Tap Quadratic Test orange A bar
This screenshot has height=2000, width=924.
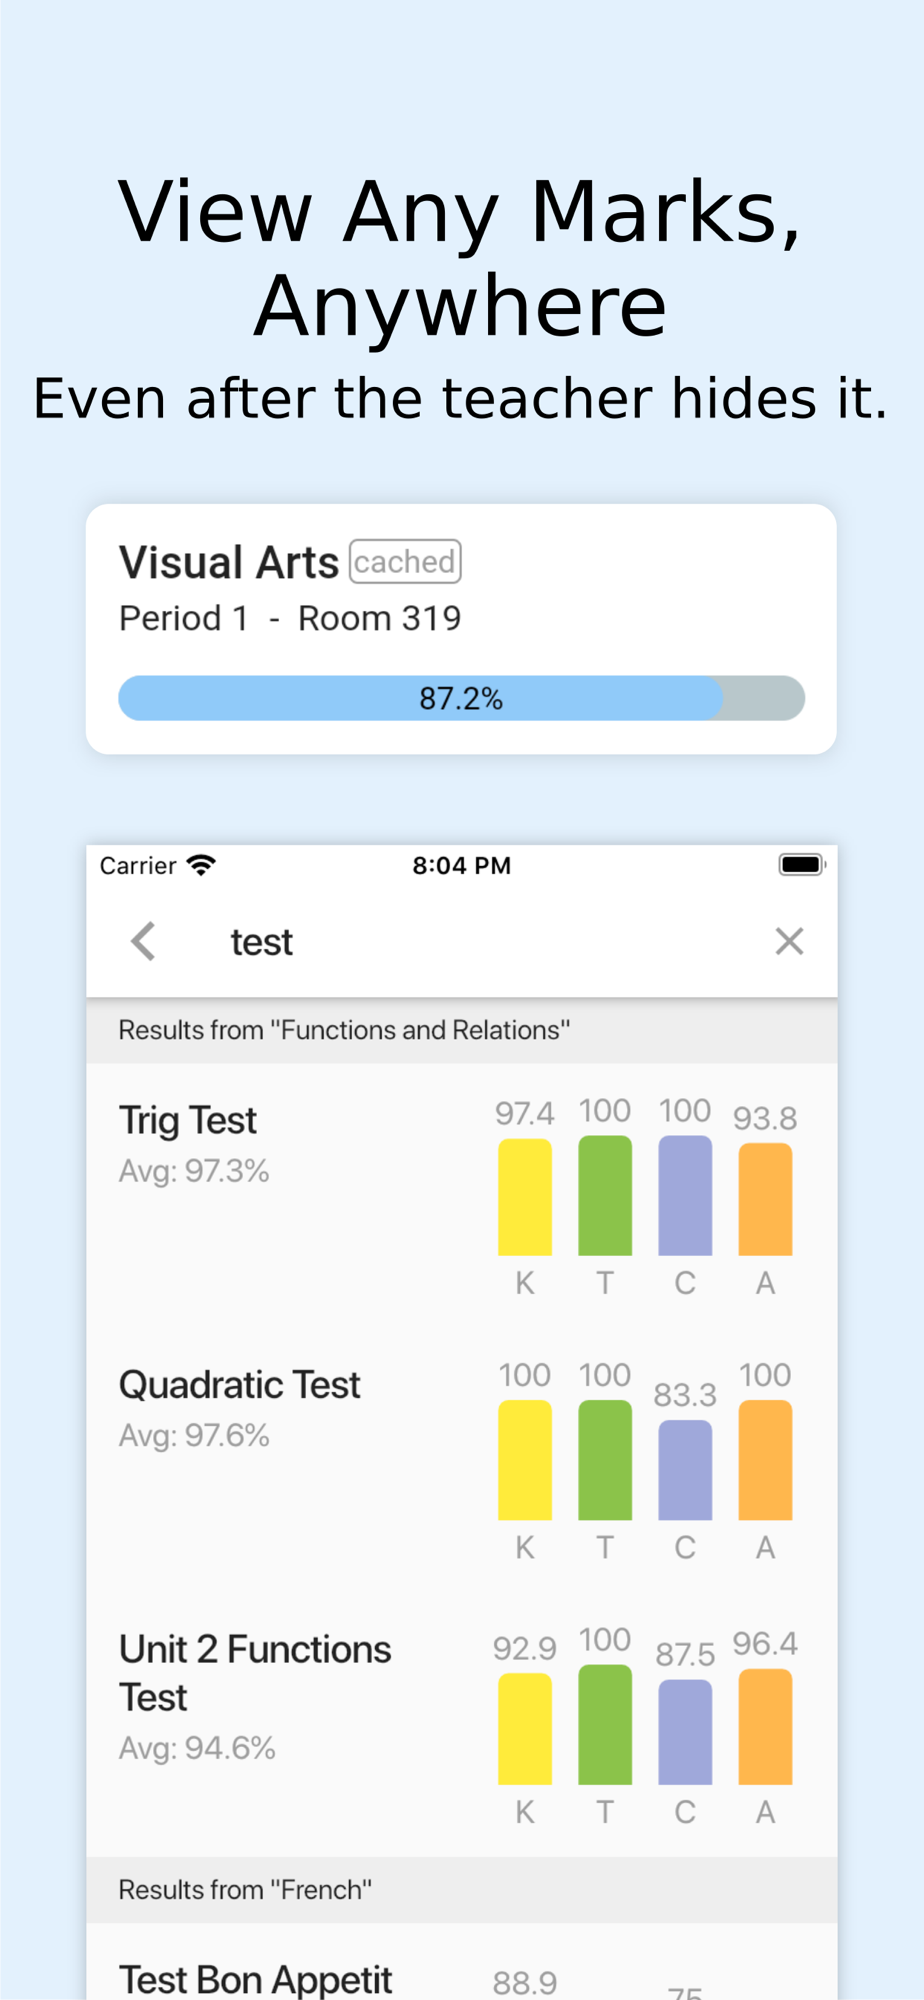pos(765,1460)
